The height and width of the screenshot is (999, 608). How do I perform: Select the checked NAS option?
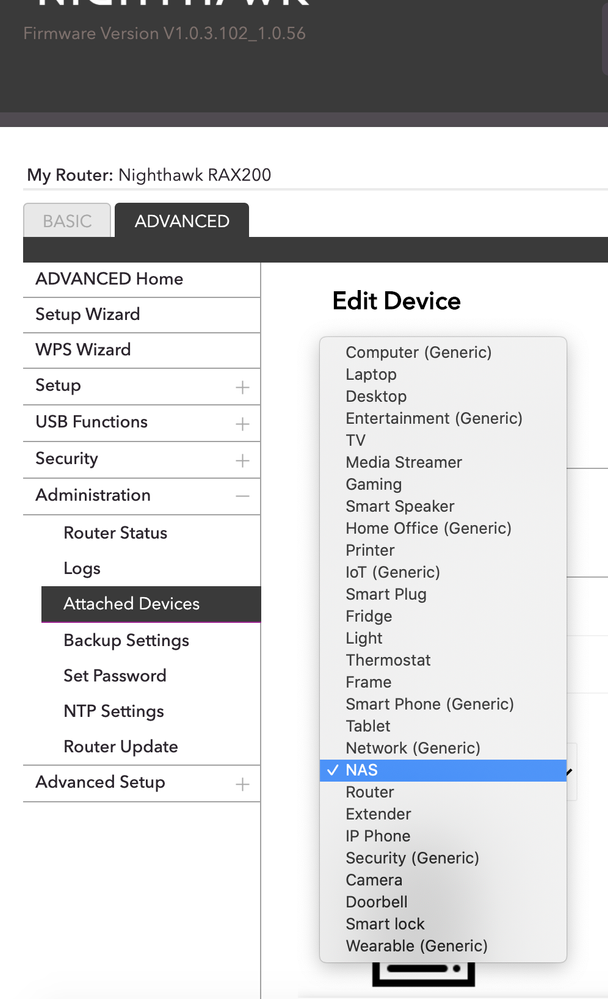coord(362,770)
